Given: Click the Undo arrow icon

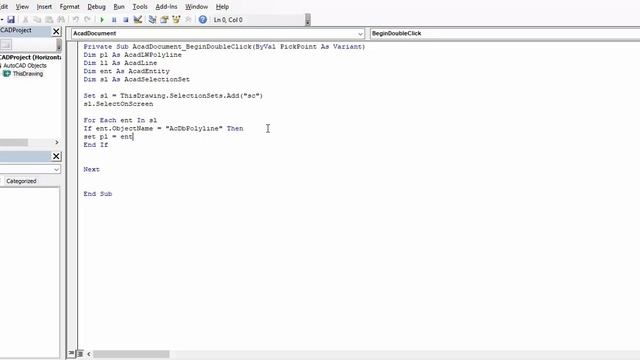Looking at the screenshot, I should [76, 20].
